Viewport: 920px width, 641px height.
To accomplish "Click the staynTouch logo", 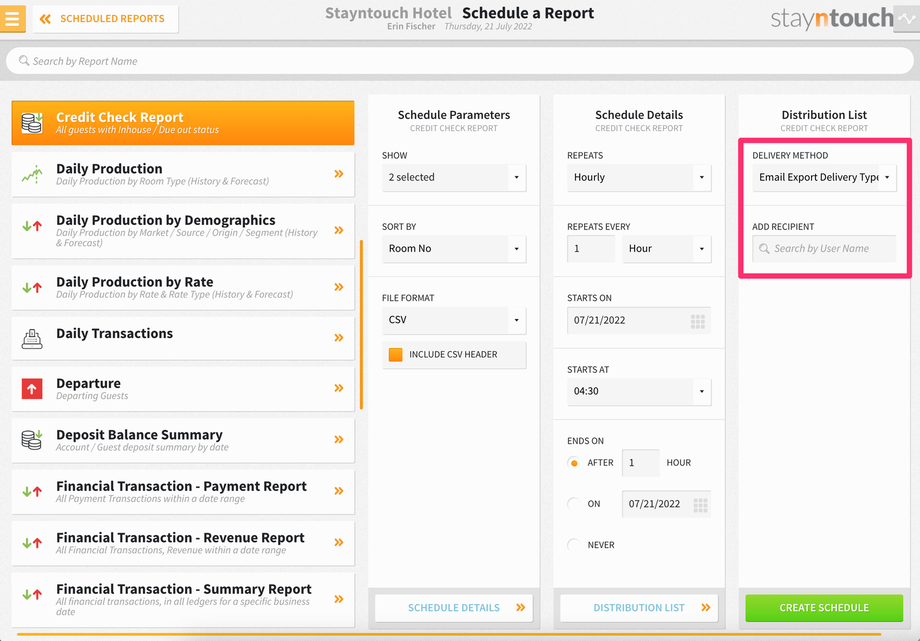I will 831,19.
